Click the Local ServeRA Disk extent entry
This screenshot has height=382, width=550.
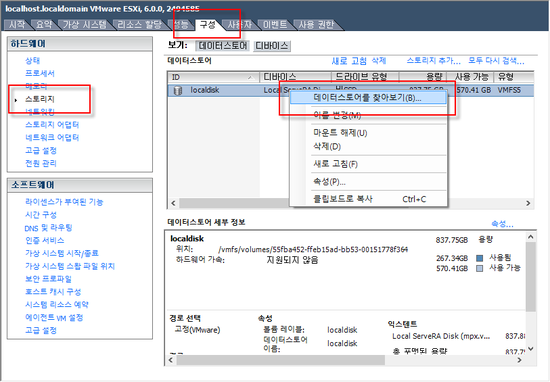tap(441, 336)
